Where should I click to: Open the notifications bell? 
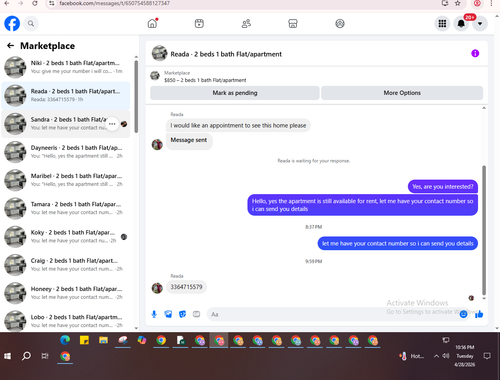click(461, 24)
